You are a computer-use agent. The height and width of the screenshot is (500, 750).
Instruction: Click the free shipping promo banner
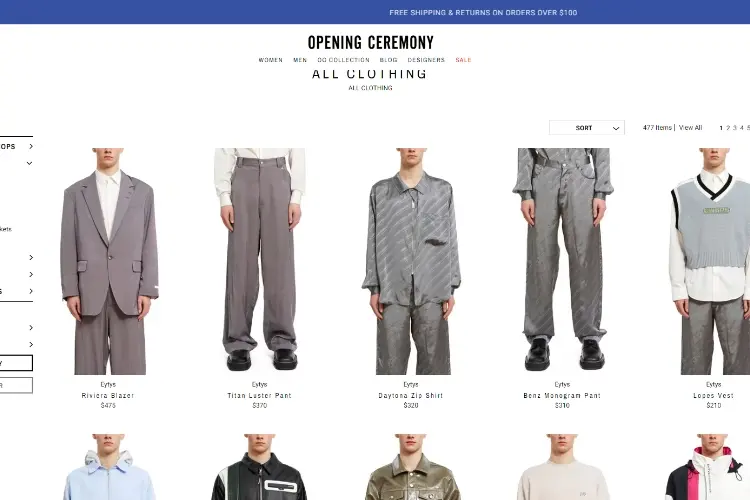[x=483, y=12]
